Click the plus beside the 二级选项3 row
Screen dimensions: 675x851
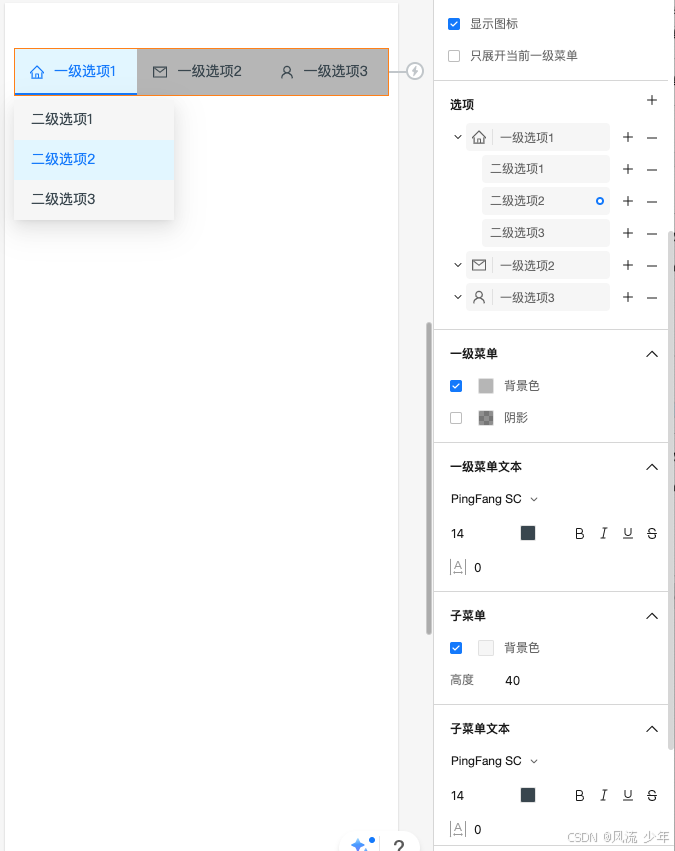628,233
